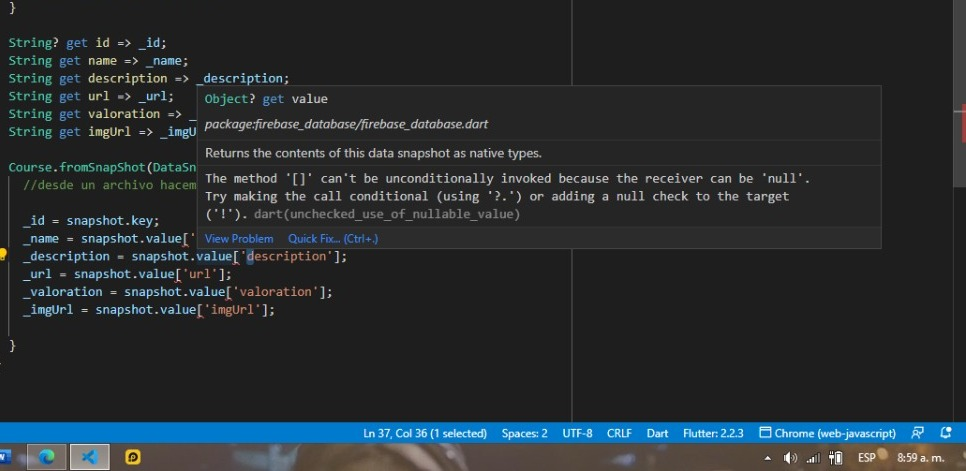Check the battery status icon in the system tray
Screen dimensions: 966x471
[x=836, y=458]
